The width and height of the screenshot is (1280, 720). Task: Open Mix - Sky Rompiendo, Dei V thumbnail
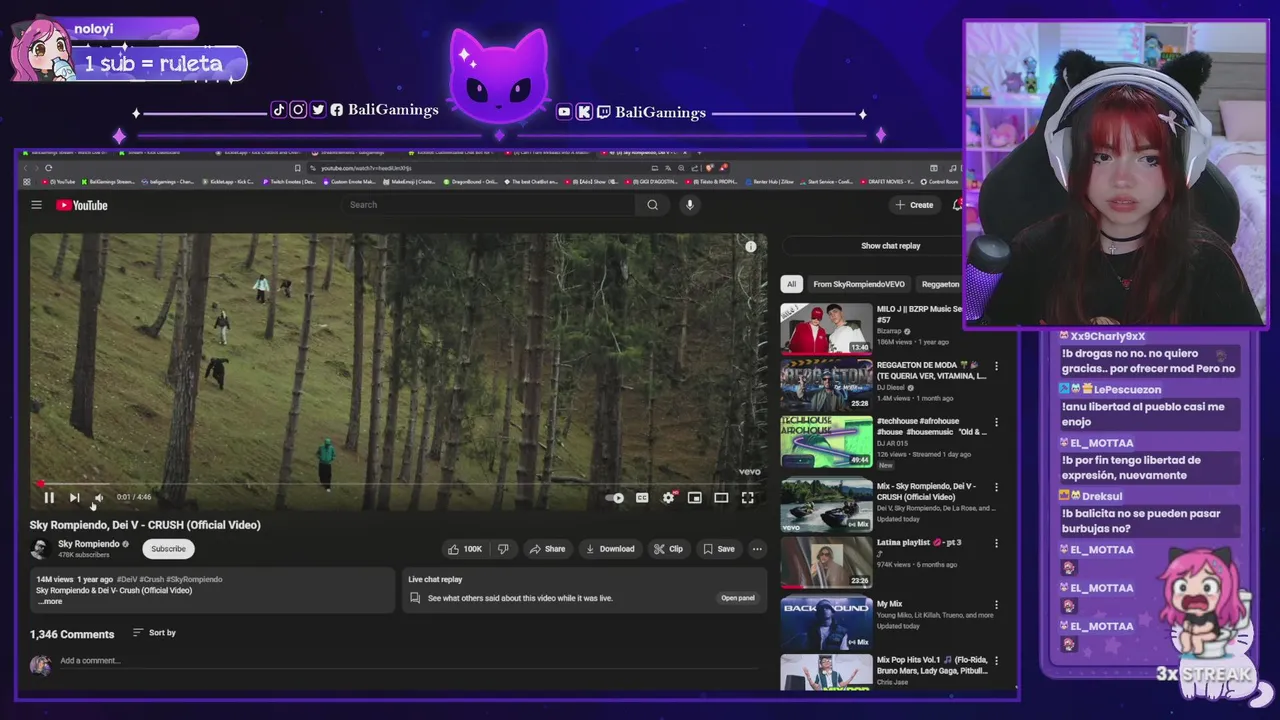pyautogui.click(x=826, y=504)
